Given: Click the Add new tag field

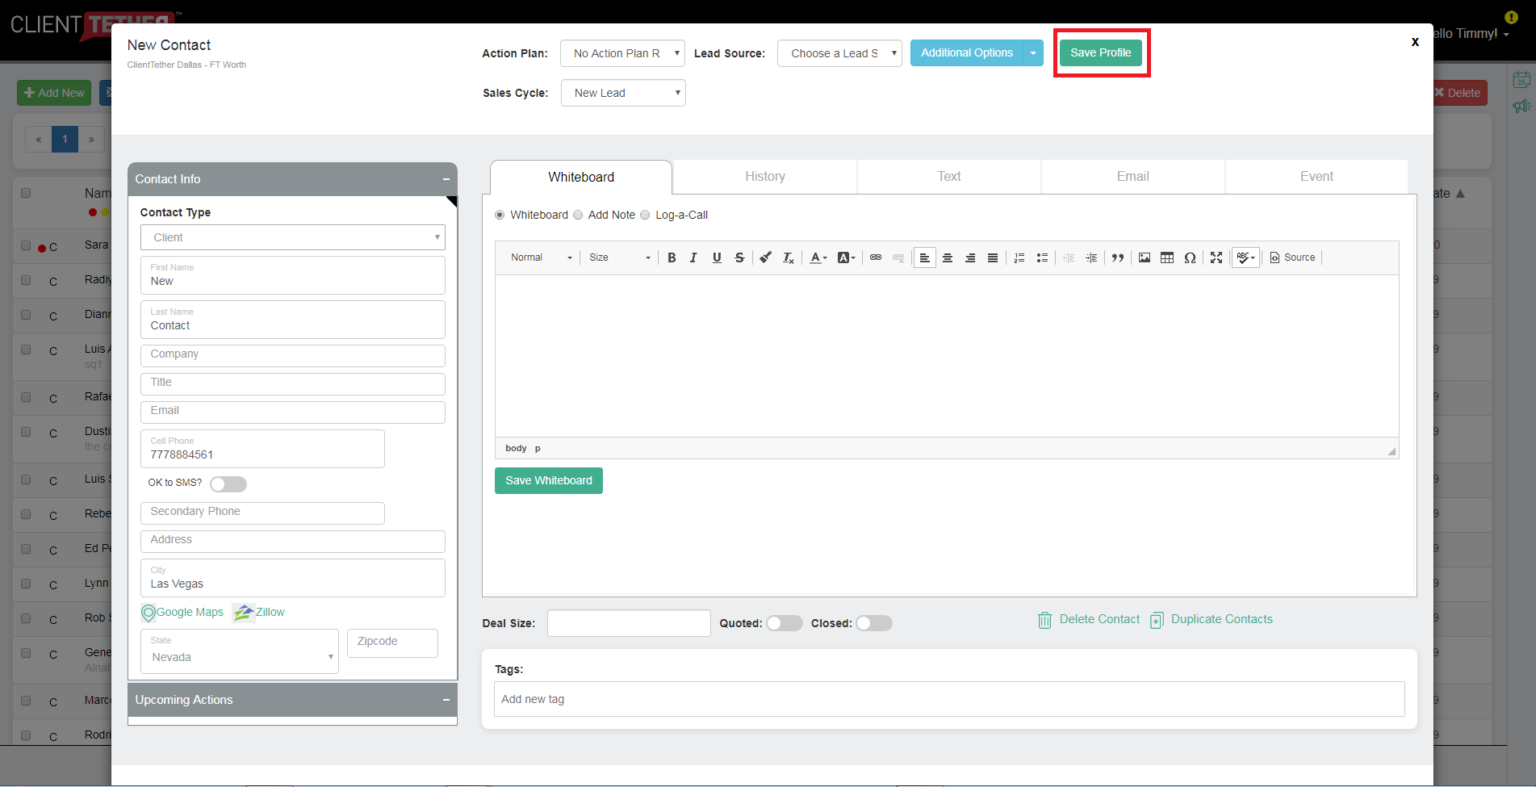Looking at the screenshot, I should point(948,699).
